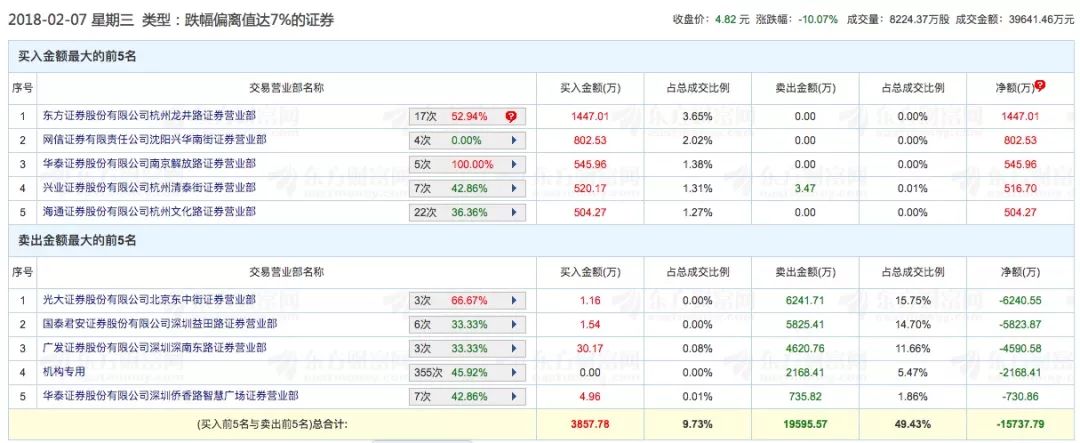Click the 买入金额最大的前5名 section header
This screenshot has width=1080, height=443.
coord(77,56)
